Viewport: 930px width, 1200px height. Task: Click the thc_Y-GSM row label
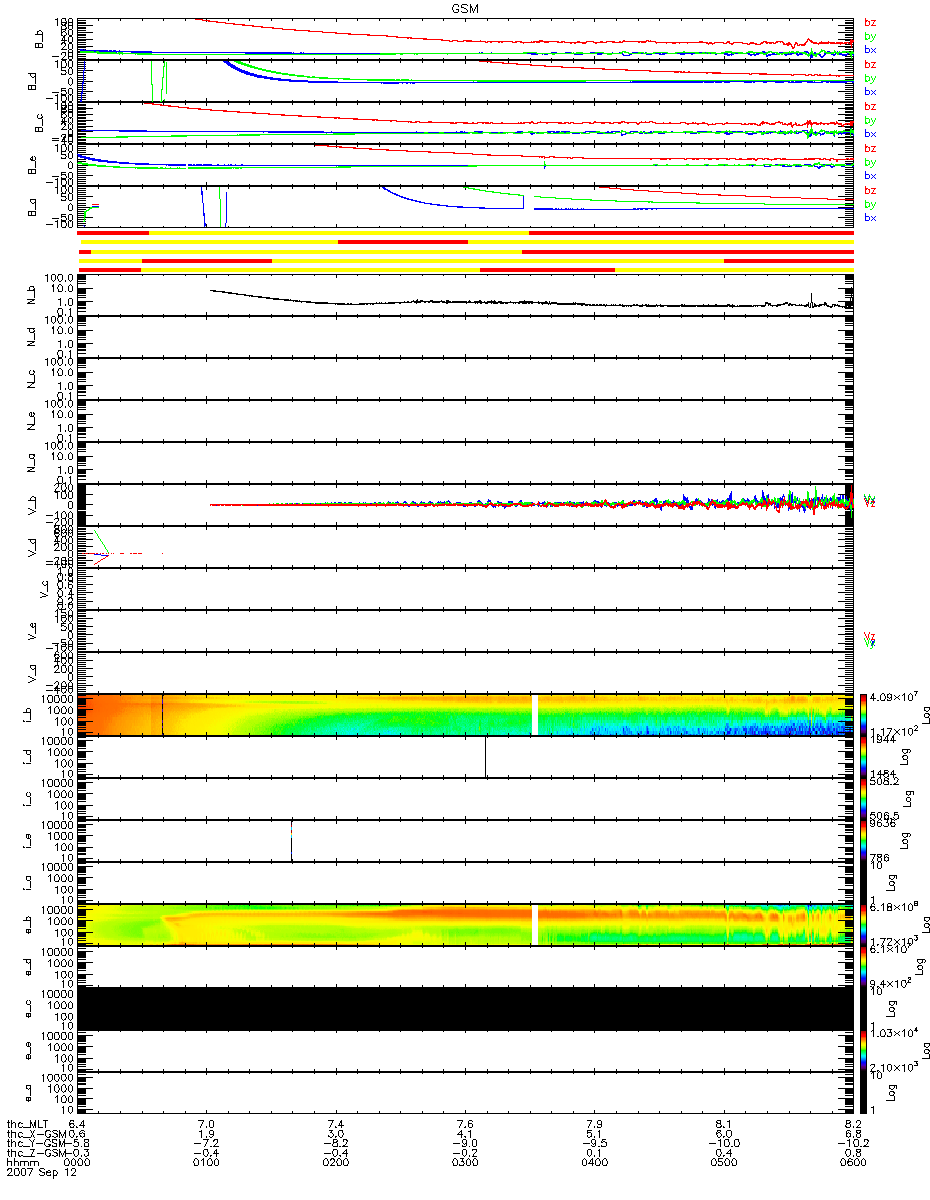tap(36, 1143)
